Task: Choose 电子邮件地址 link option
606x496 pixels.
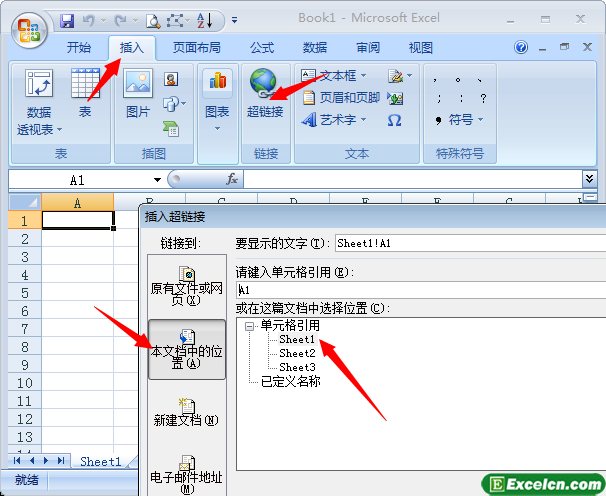Action: pyautogui.click(x=187, y=475)
